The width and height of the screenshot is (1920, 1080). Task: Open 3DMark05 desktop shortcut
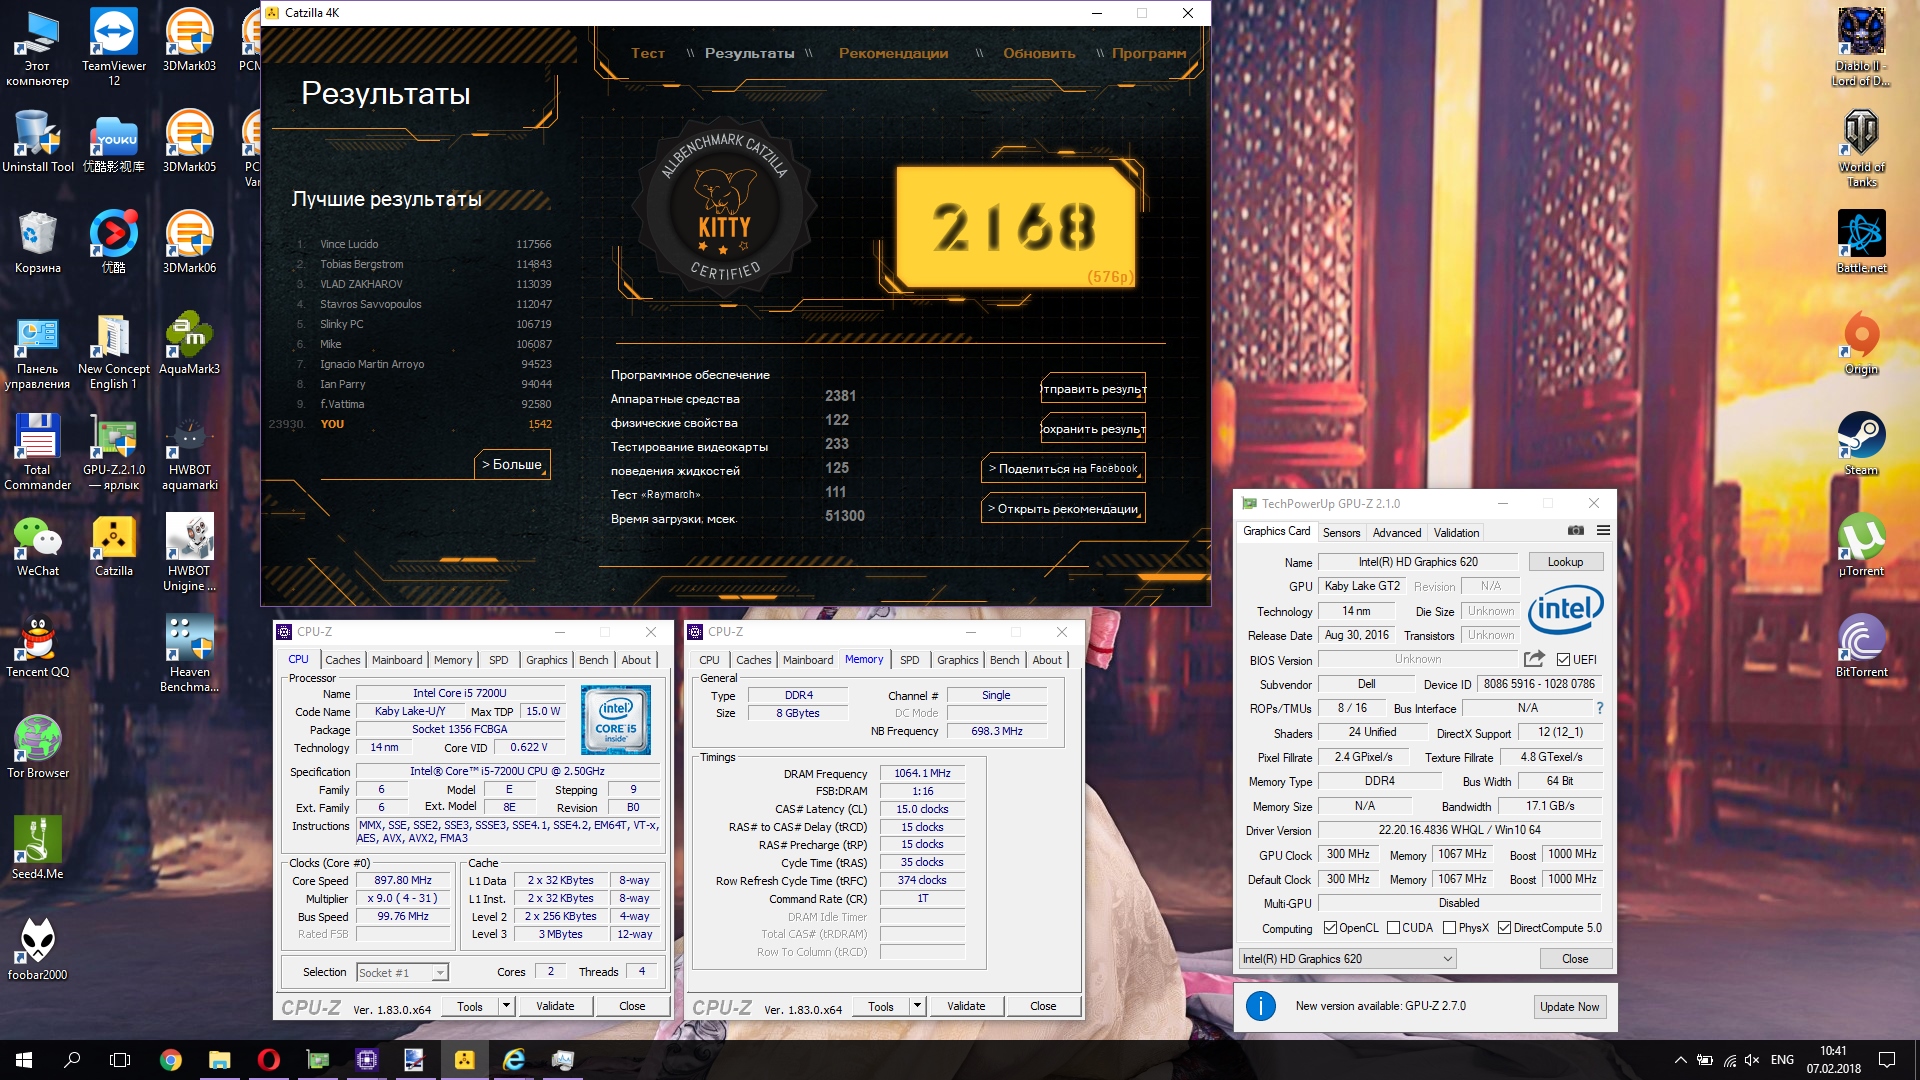point(189,141)
